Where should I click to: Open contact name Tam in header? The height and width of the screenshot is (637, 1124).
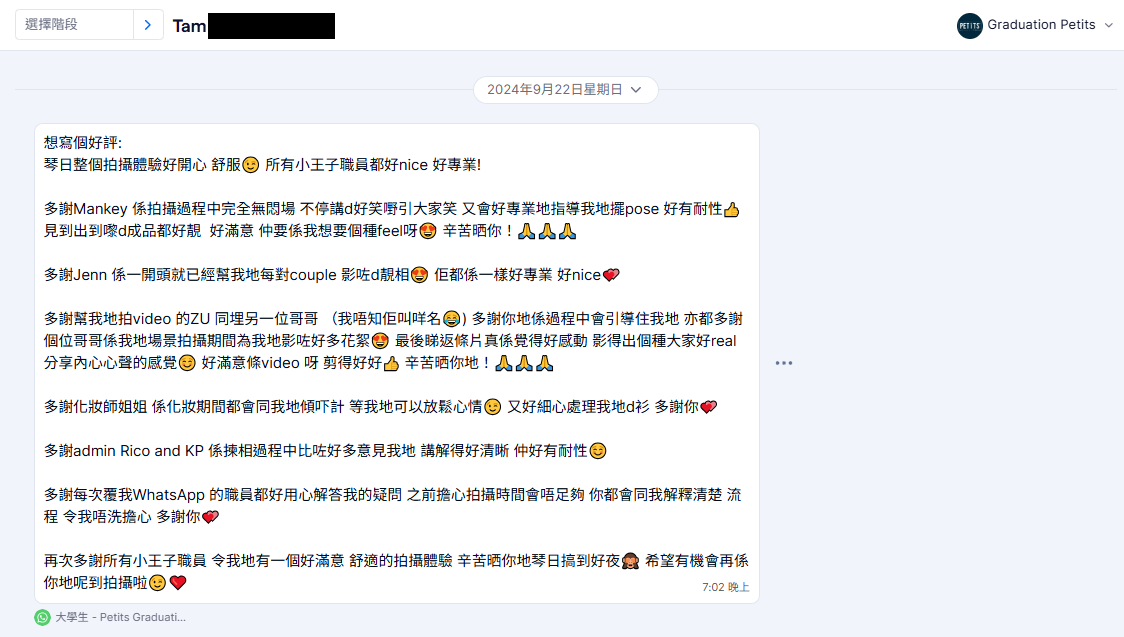(x=189, y=27)
